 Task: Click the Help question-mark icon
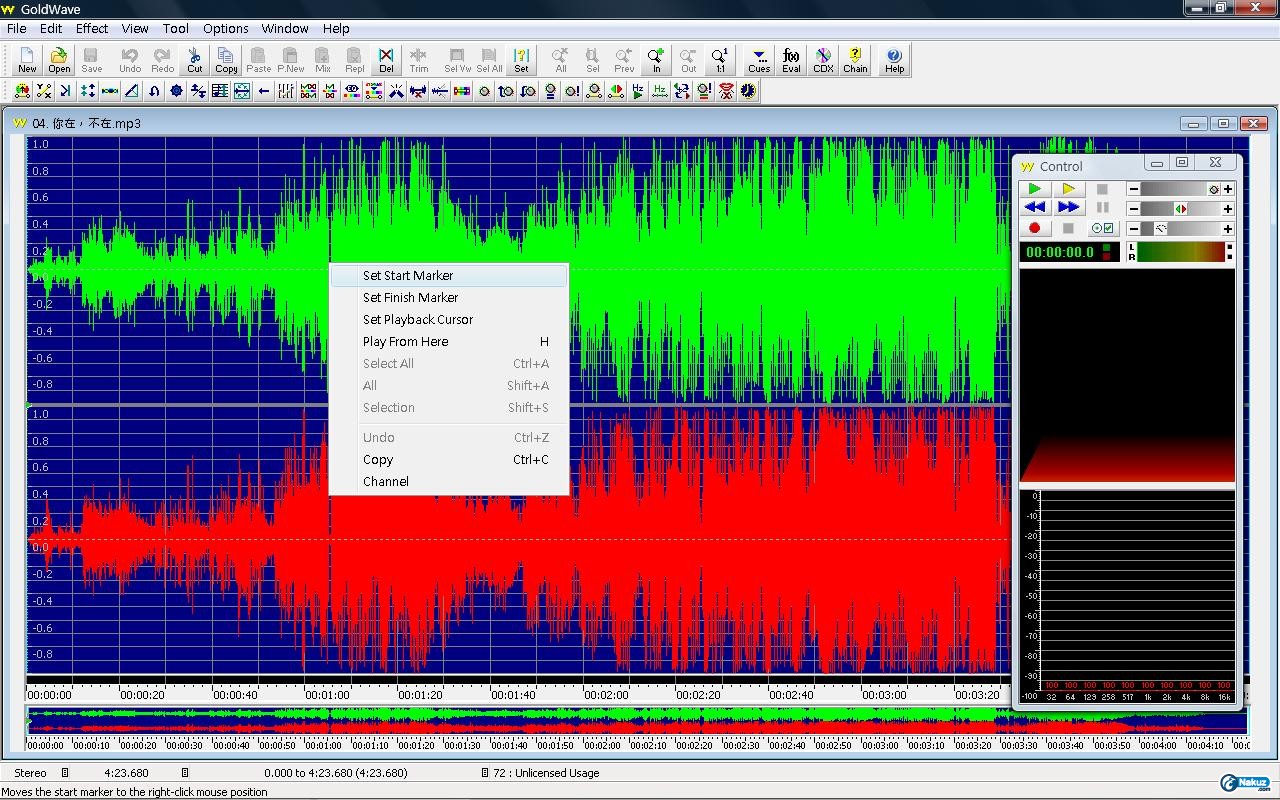[894, 60]
